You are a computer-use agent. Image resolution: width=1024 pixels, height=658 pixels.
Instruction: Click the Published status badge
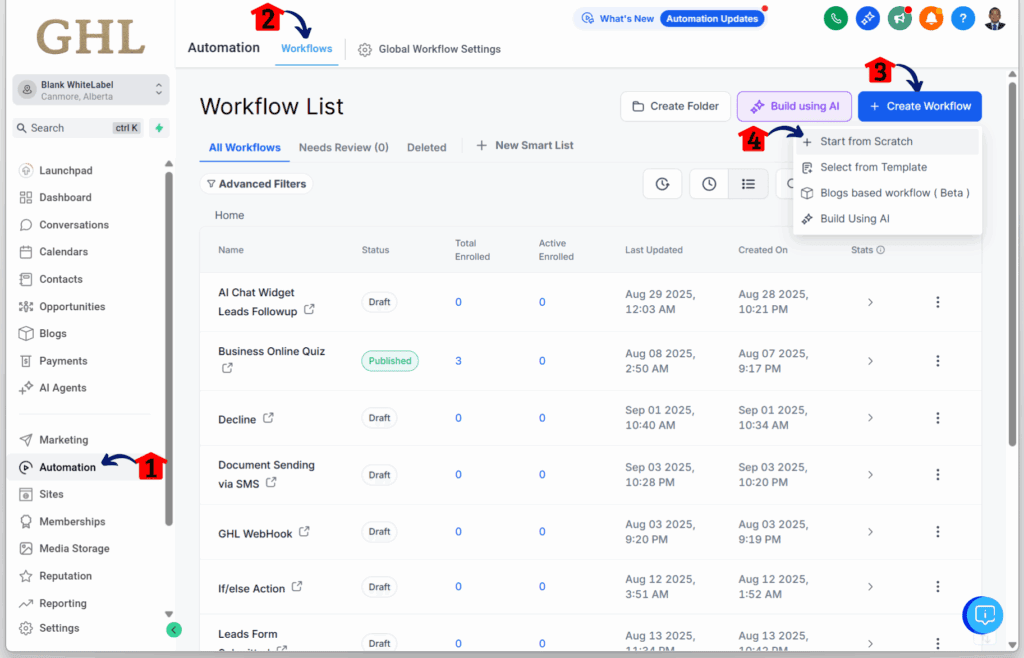pyautogui.click(x=390, y=361)
